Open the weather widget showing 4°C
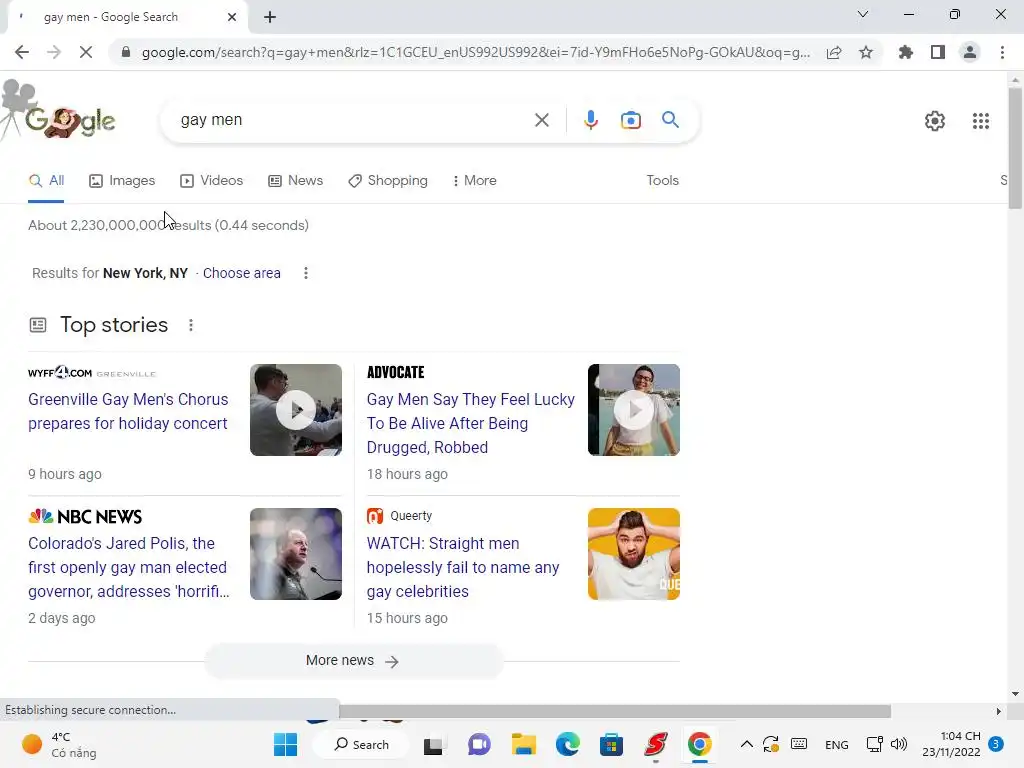 [59, 744]
